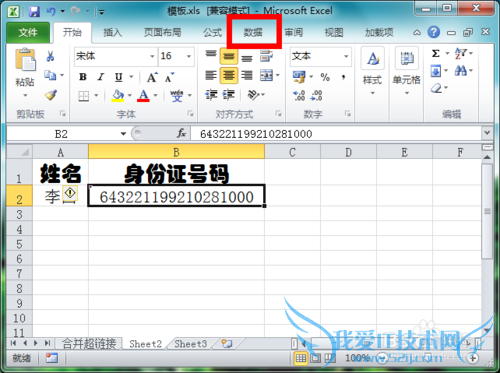Viewport: 500px width, 373px height.
Task: Align text left
Action: [x=211, y=75]
